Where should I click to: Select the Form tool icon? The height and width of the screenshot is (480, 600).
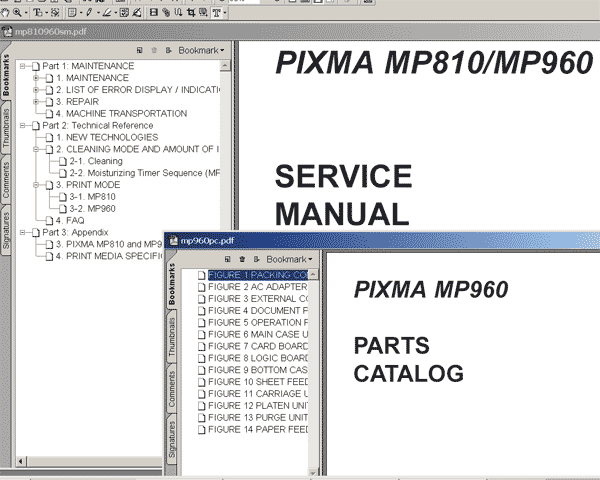[203, 13]
